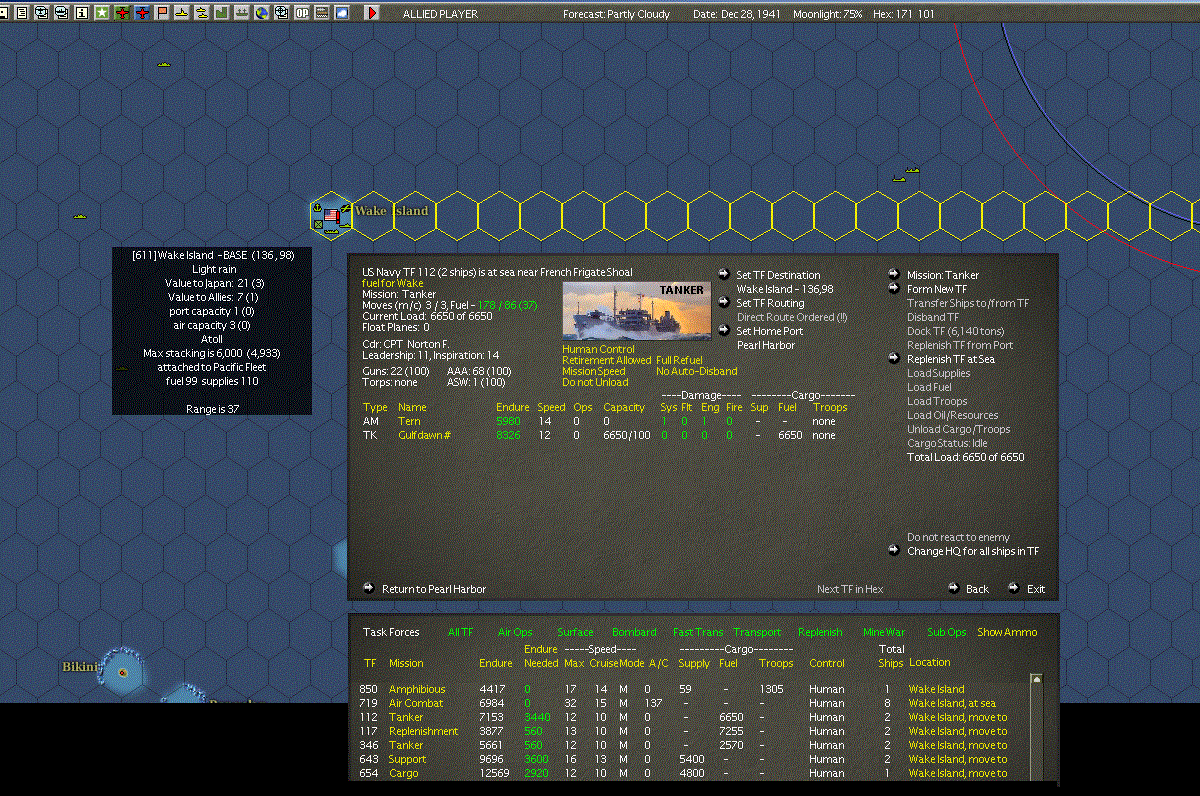Click Form New TF

937,289
